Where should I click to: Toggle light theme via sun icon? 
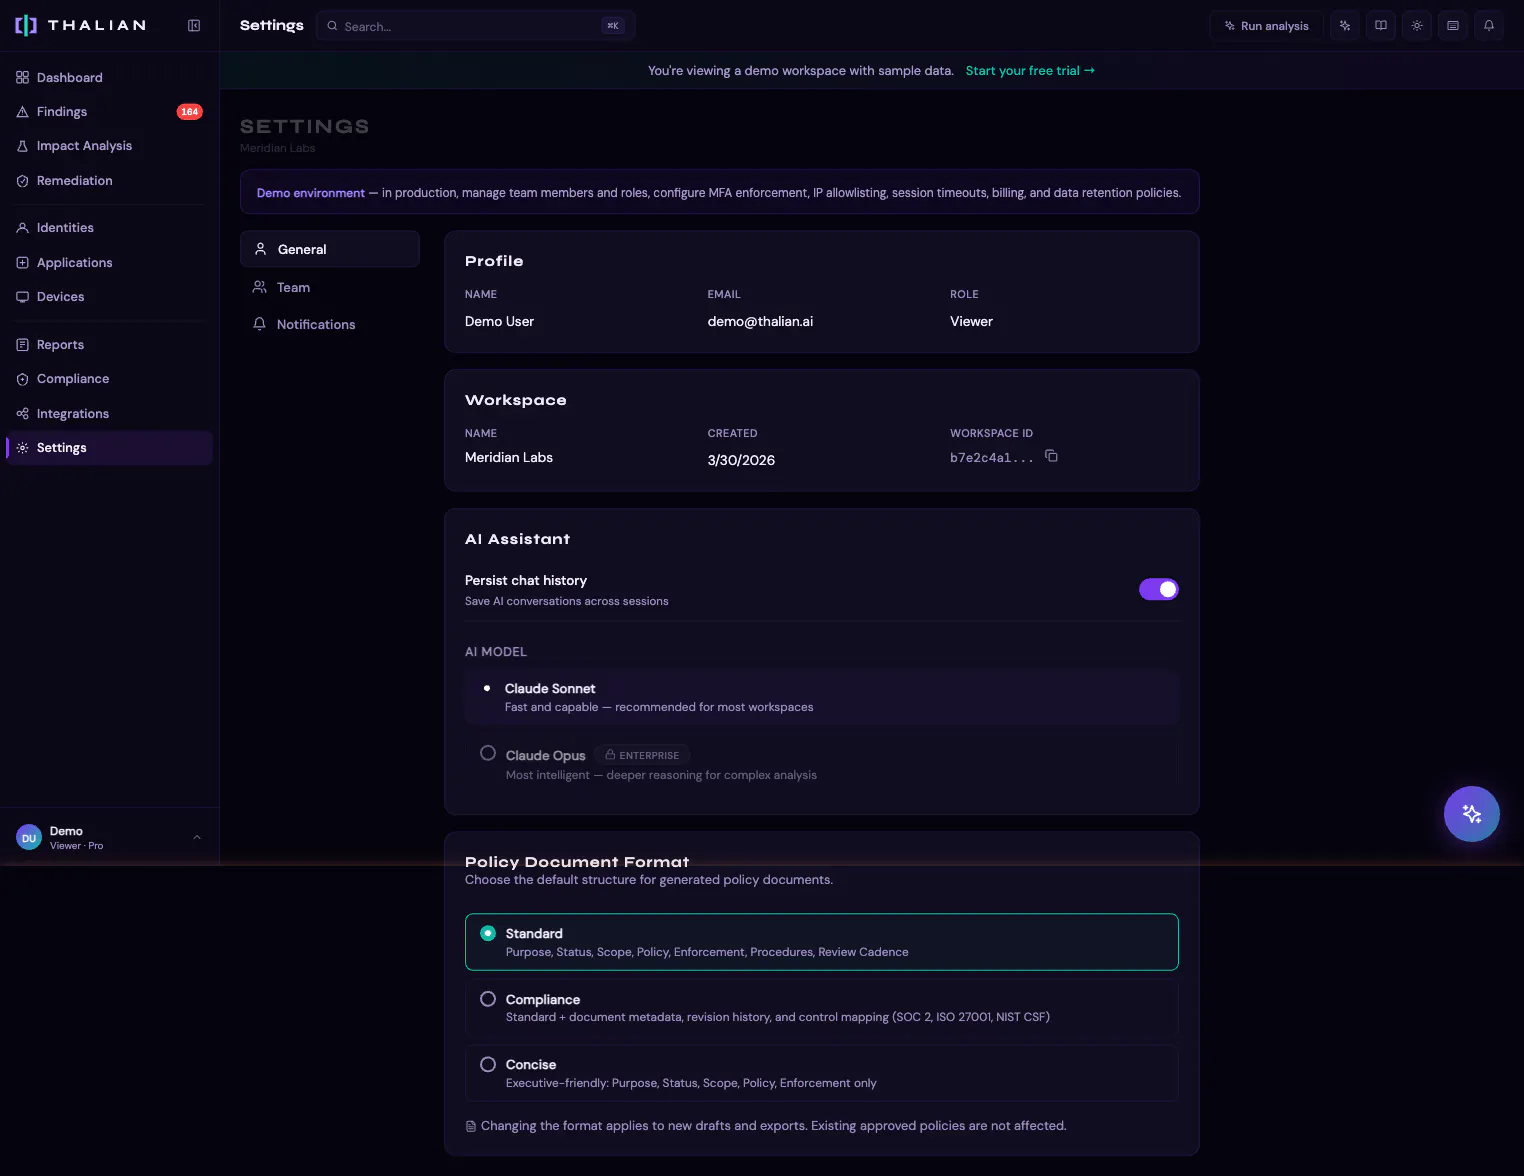click(1417, 26)
